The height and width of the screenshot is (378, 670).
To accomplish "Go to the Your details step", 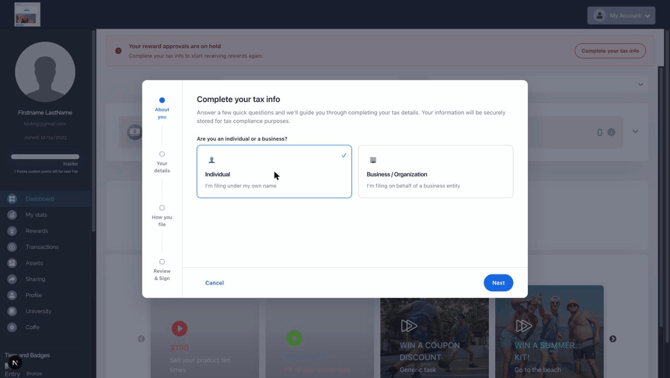I will point(162,162).
